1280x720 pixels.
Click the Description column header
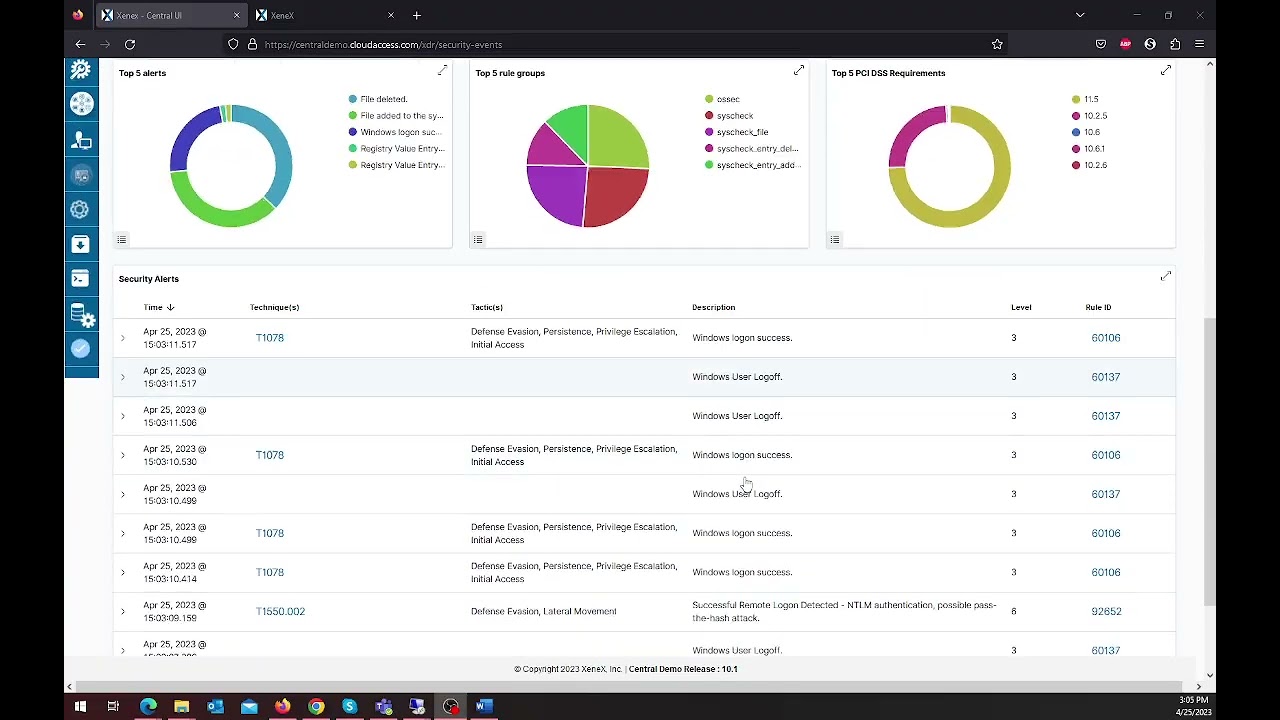click(713, 307)
